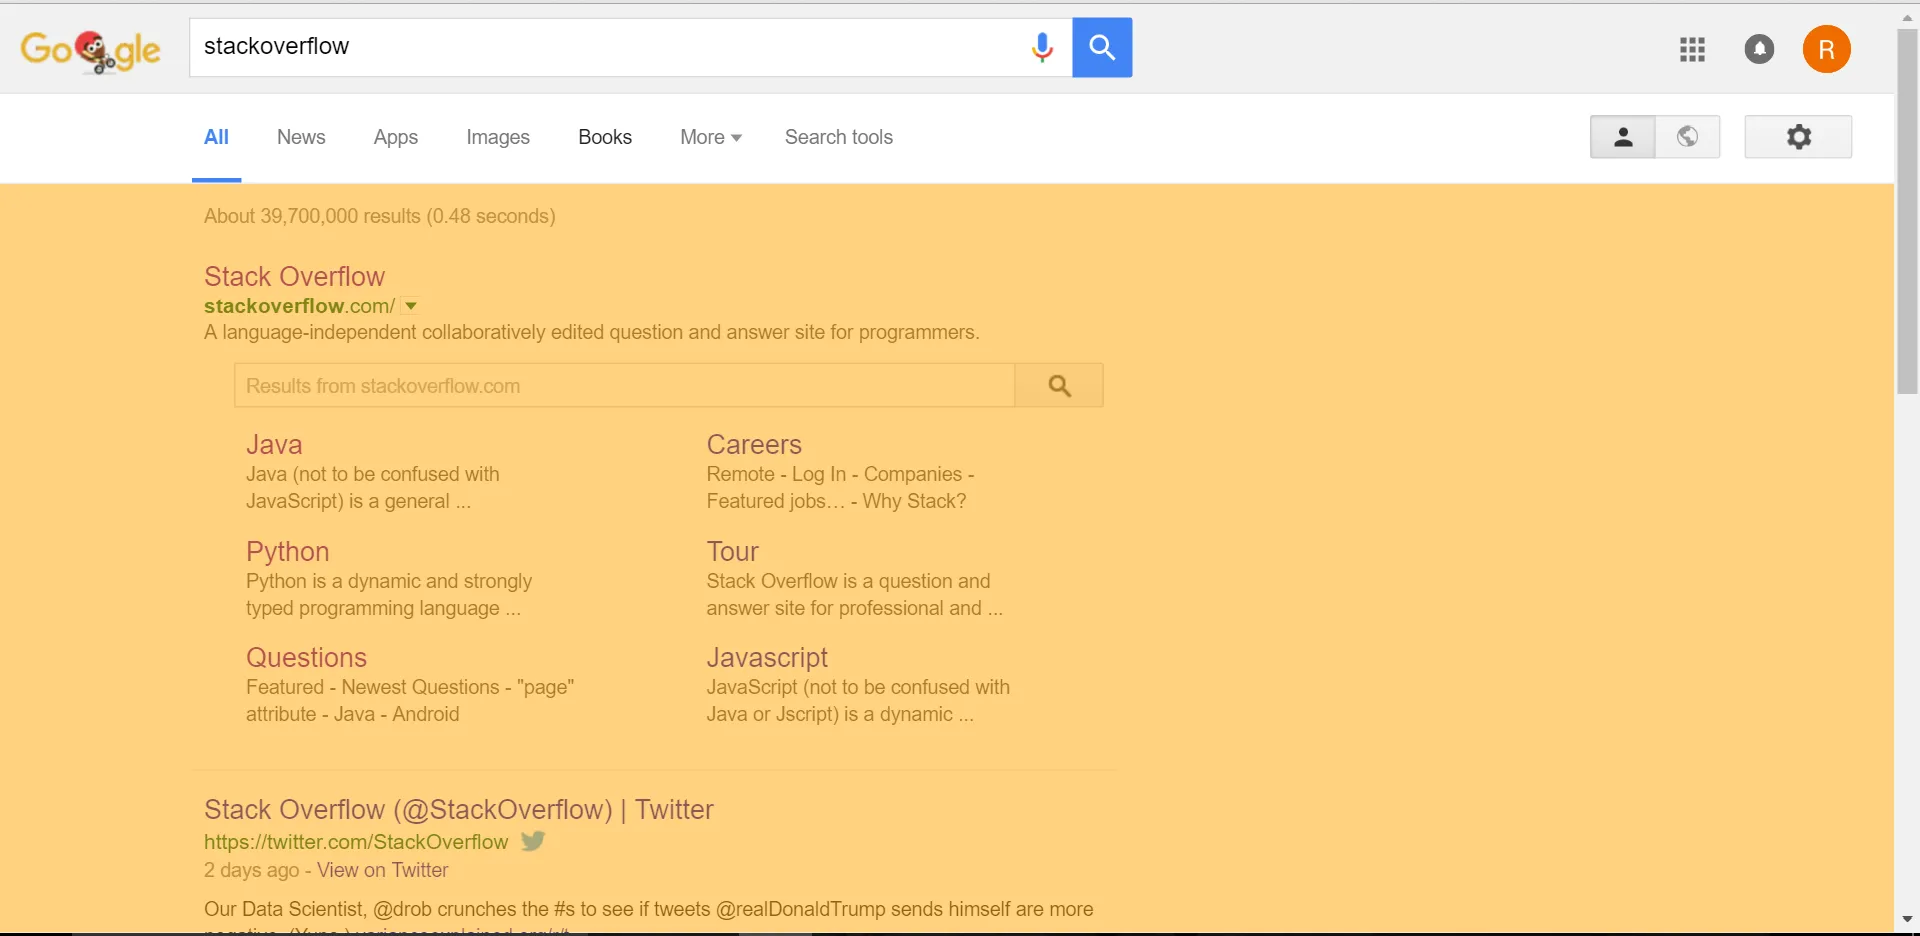The height and width of the screenshot is (936, 1920).
Task: Switch to the Images tab
Action: tap(498, 137)
